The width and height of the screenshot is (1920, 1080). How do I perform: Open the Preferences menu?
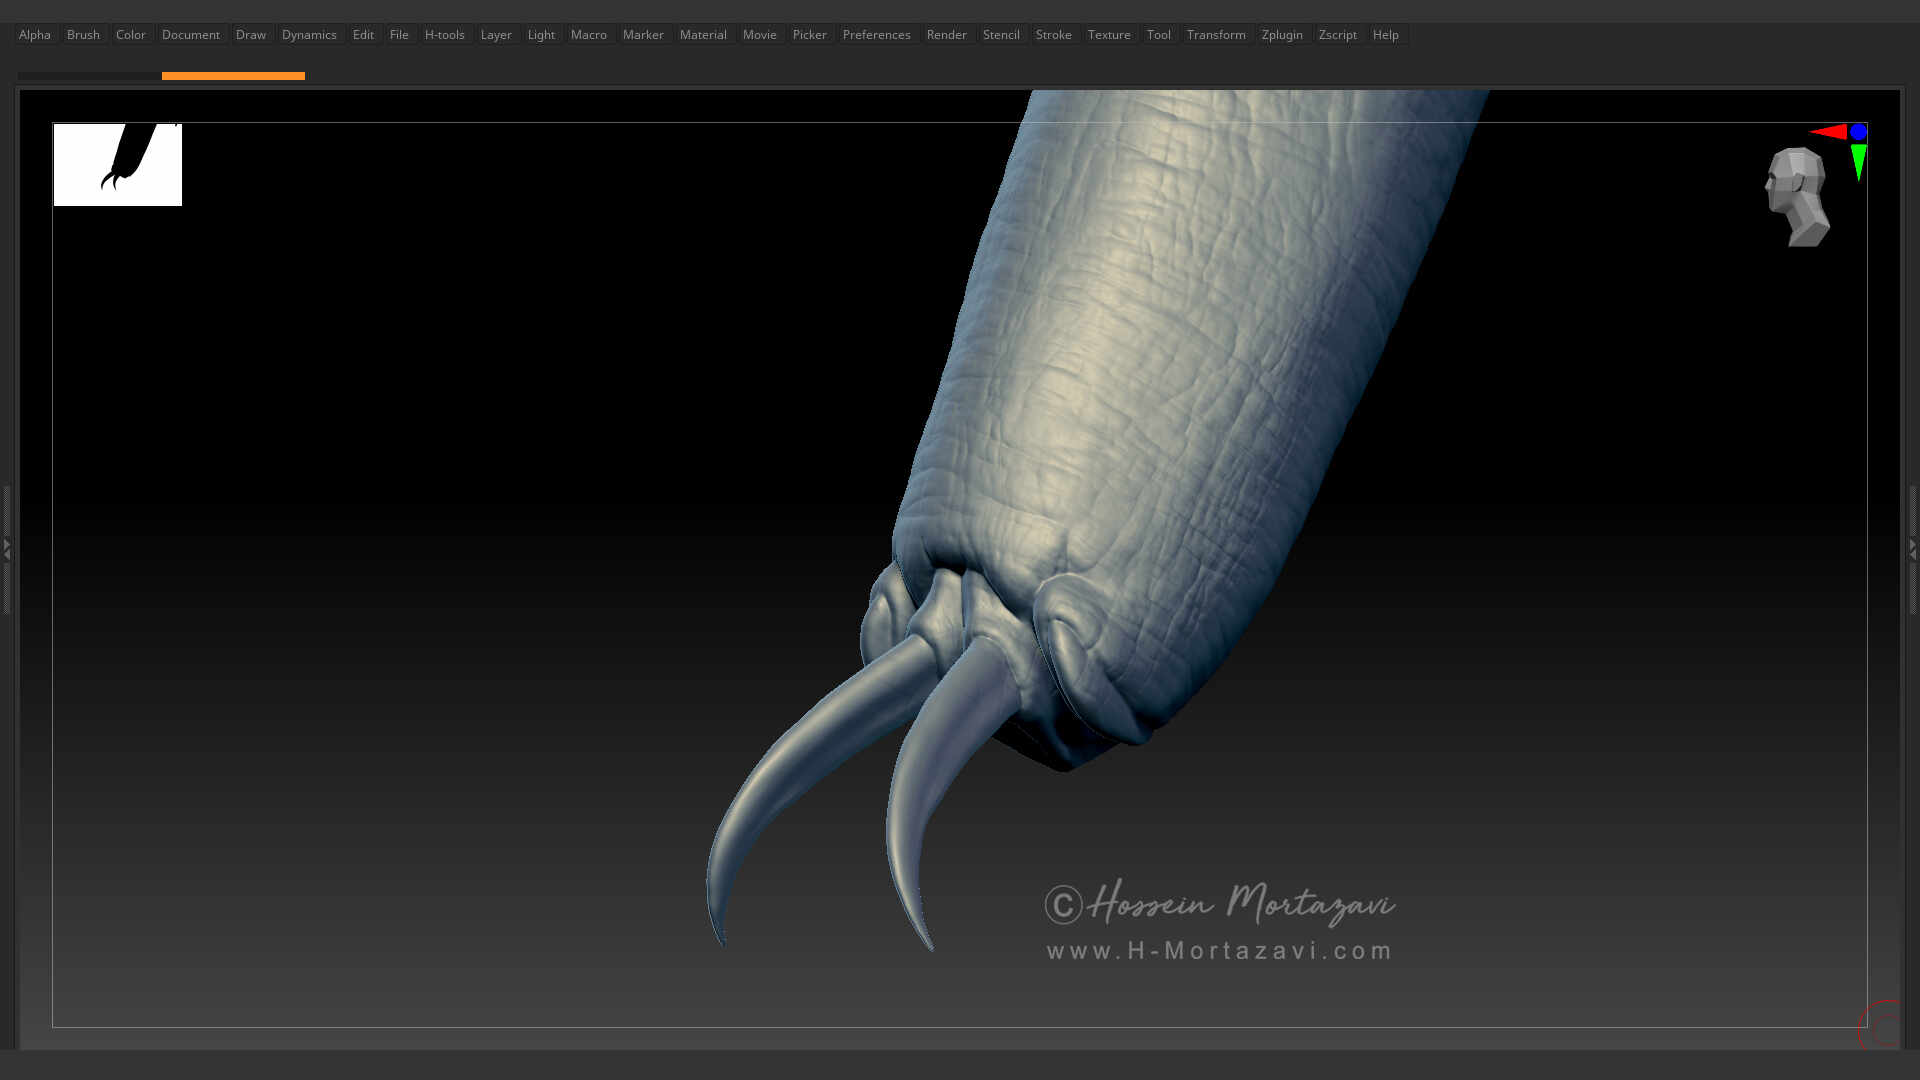point(876,34)
